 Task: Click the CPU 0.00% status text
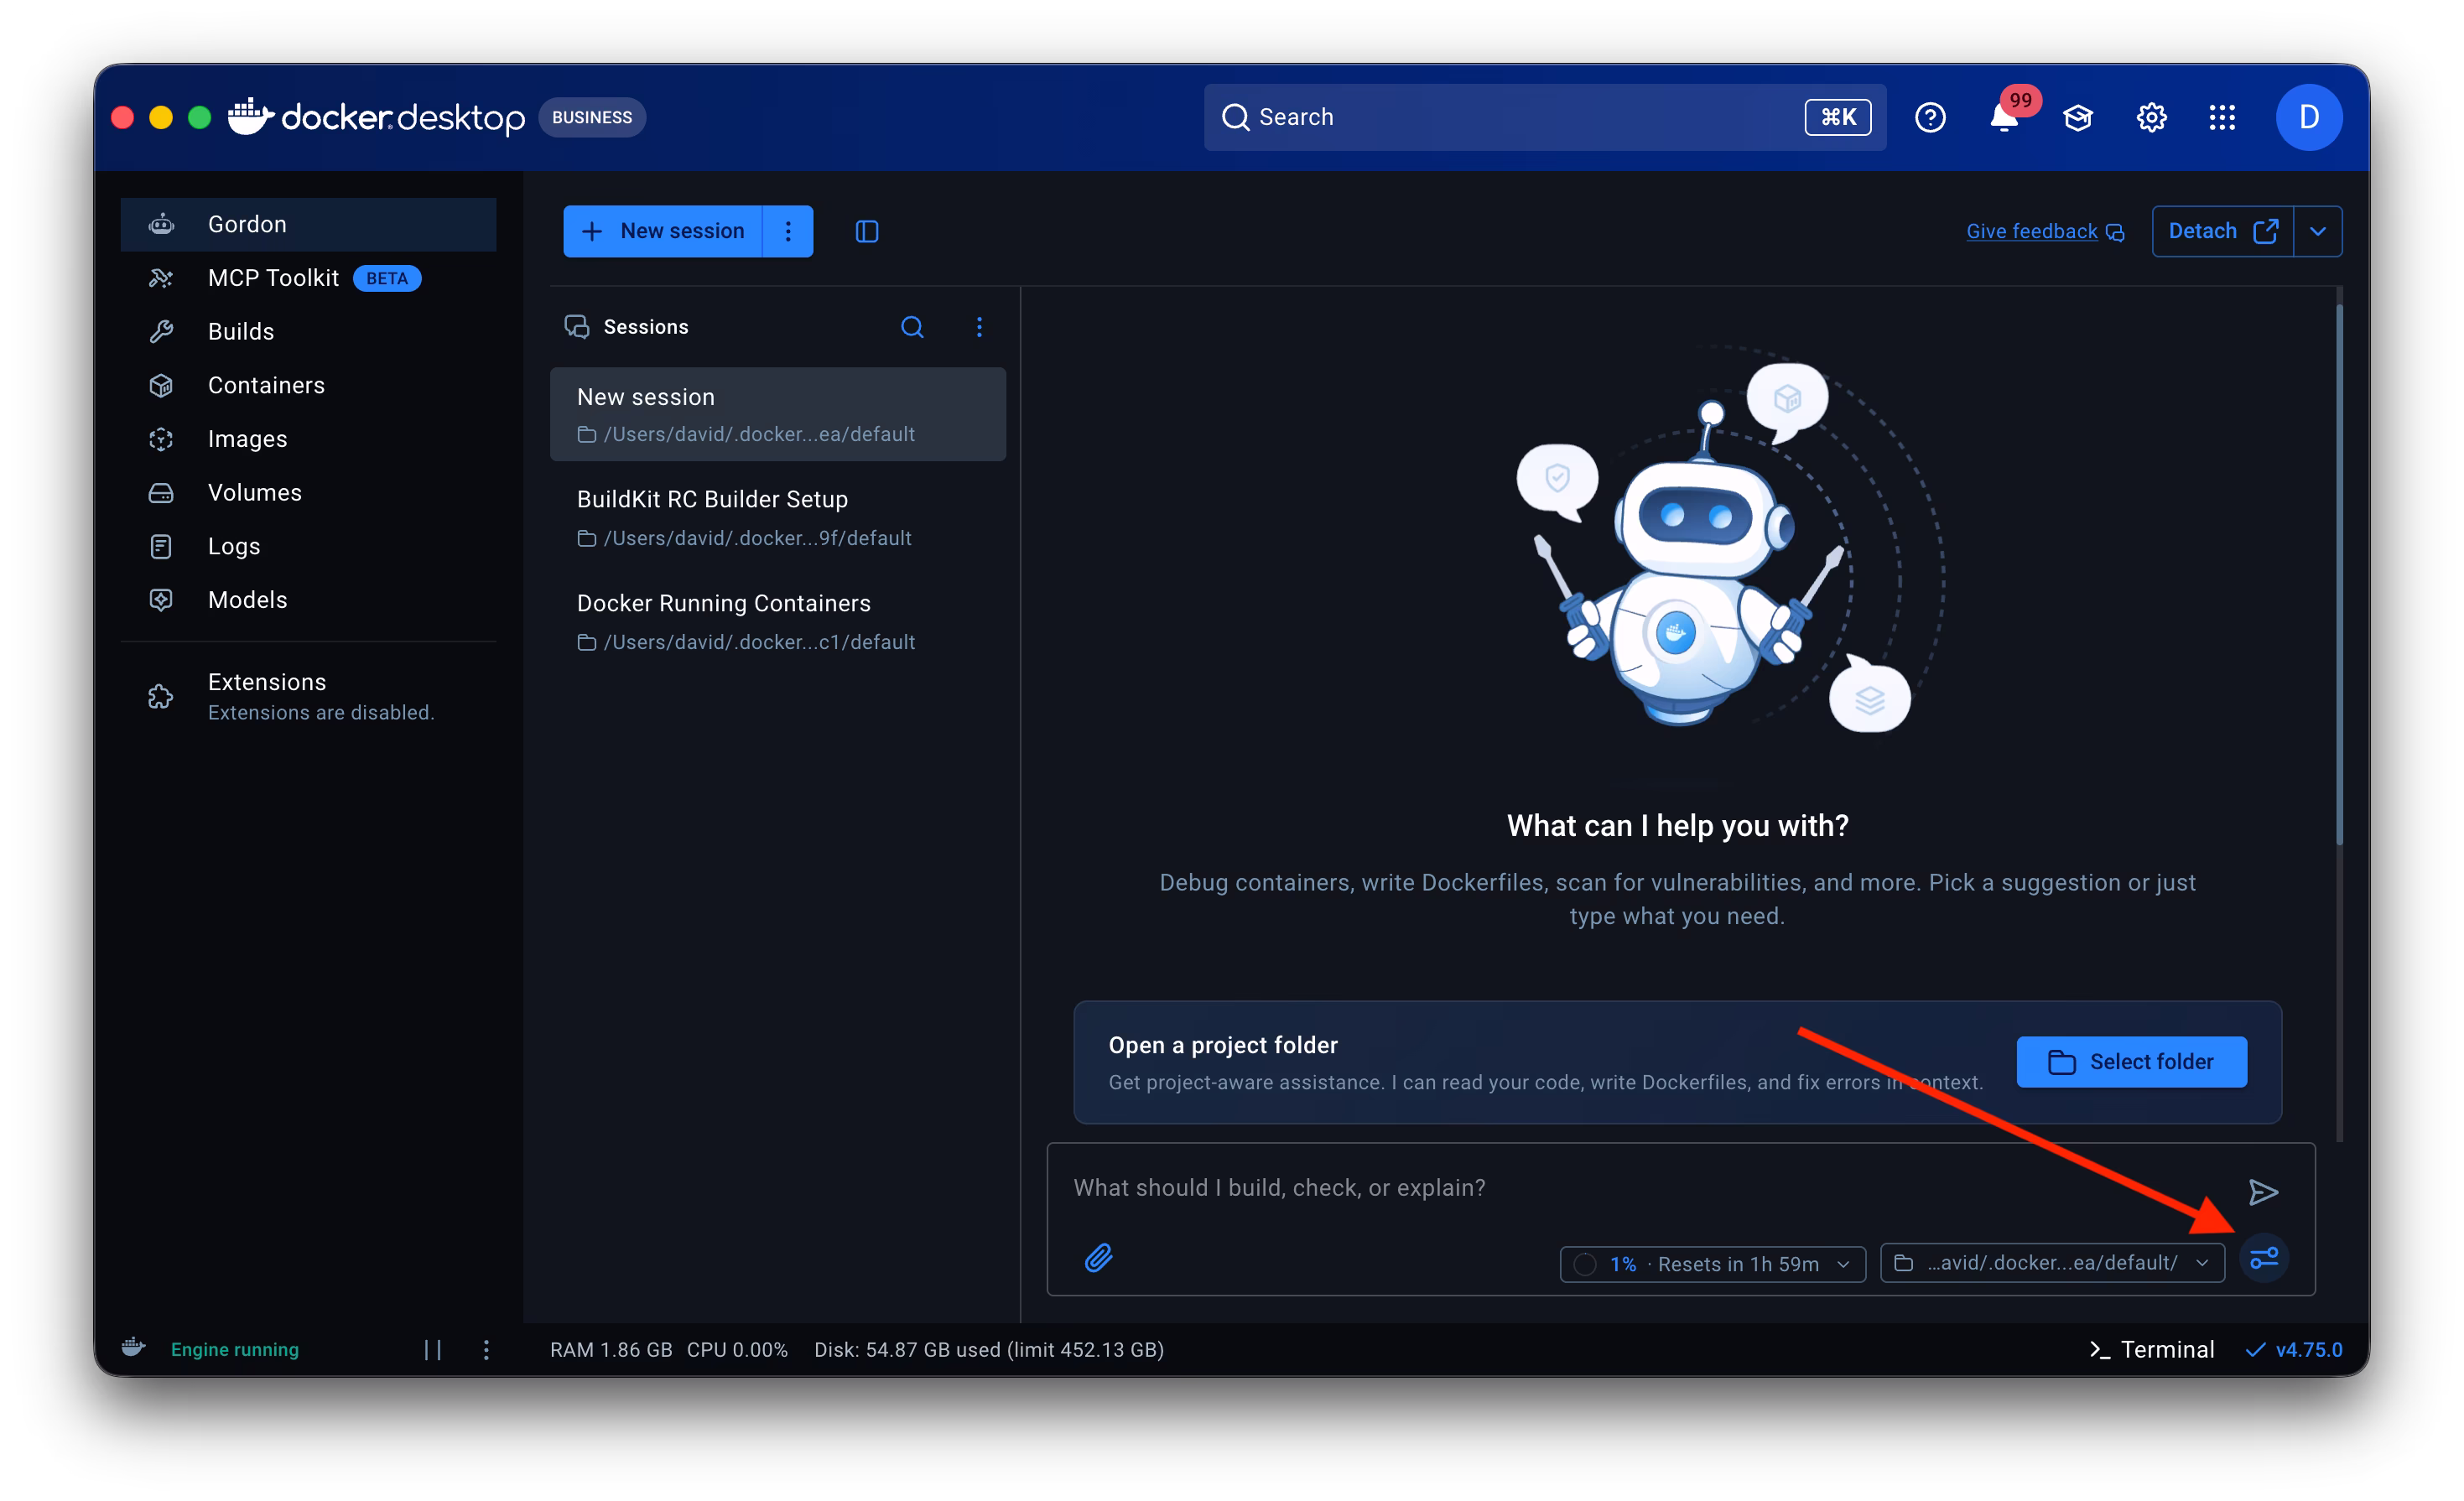(x=737, y=1350)
